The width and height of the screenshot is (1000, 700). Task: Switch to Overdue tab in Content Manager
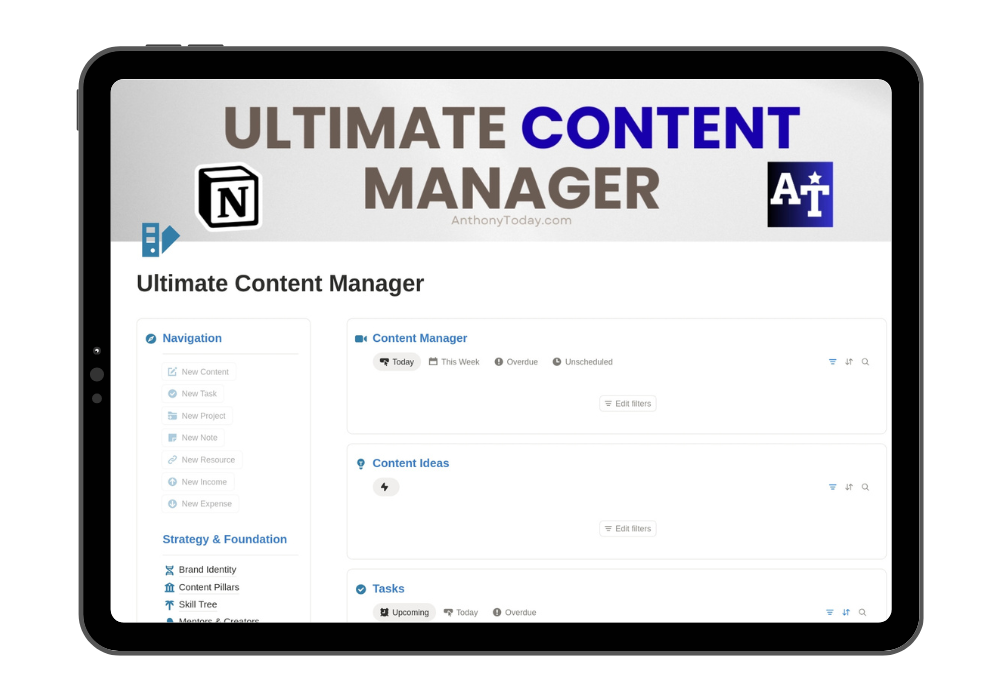point(516,361)
